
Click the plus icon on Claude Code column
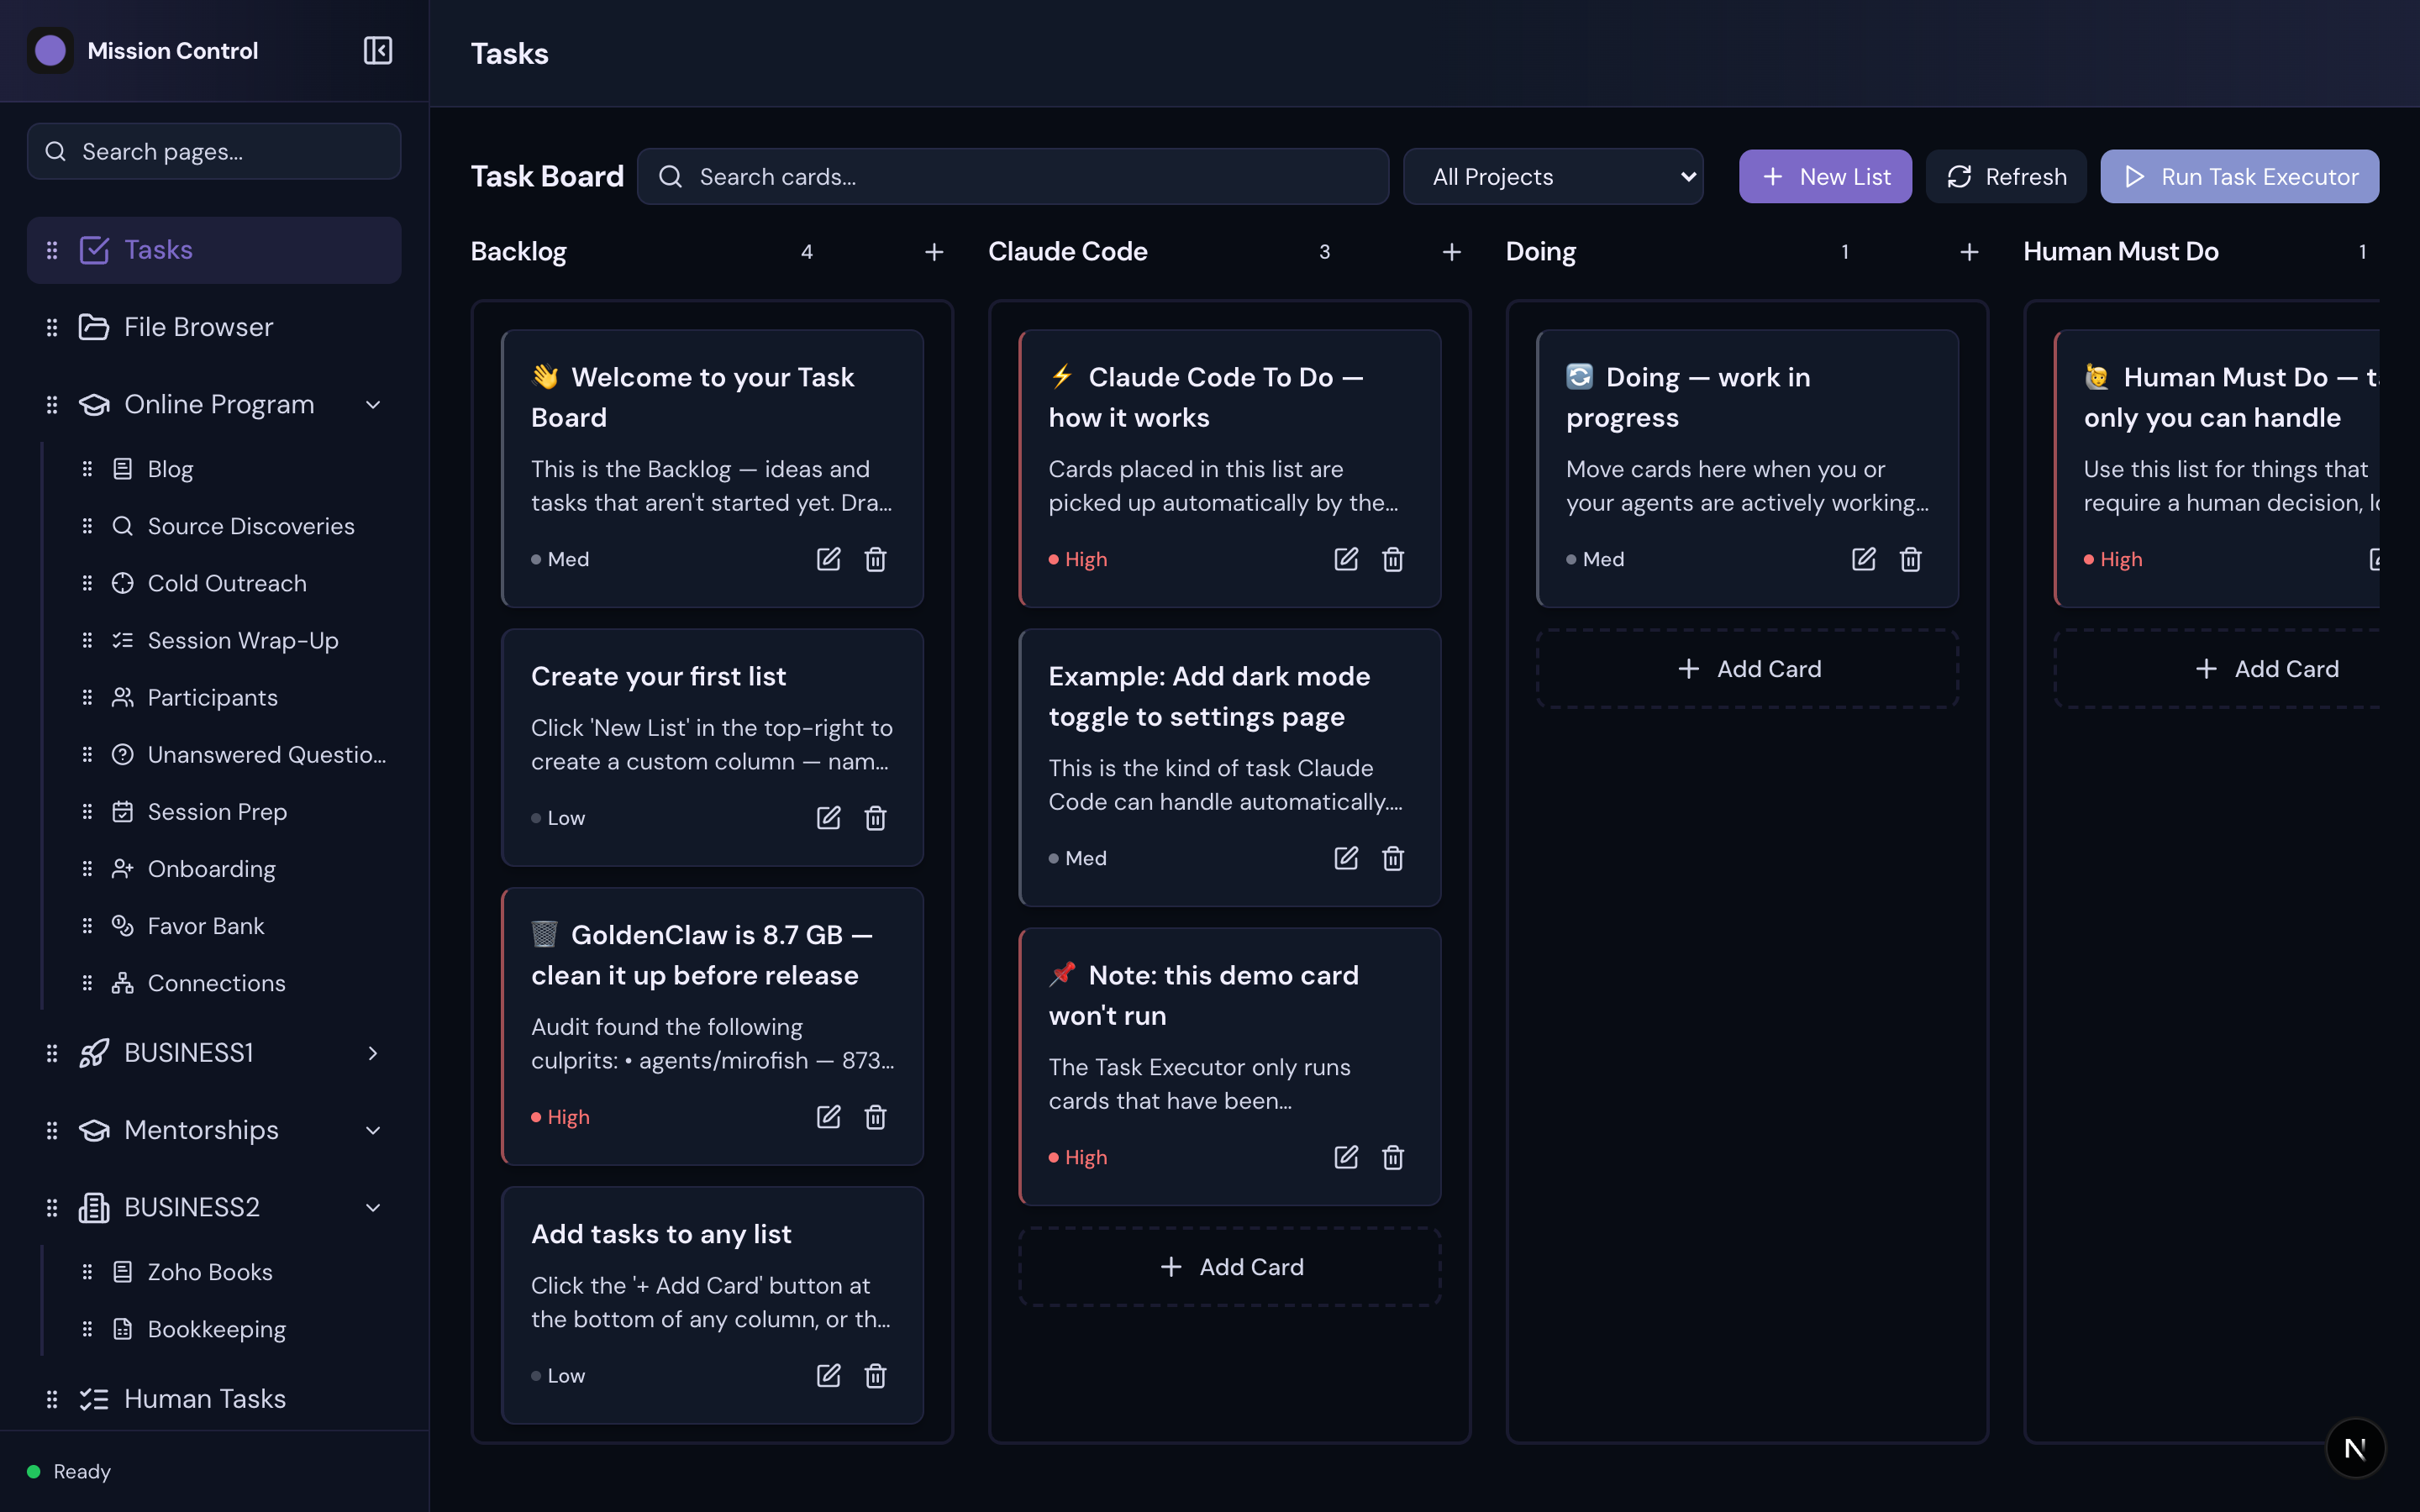coord(1452,251)
